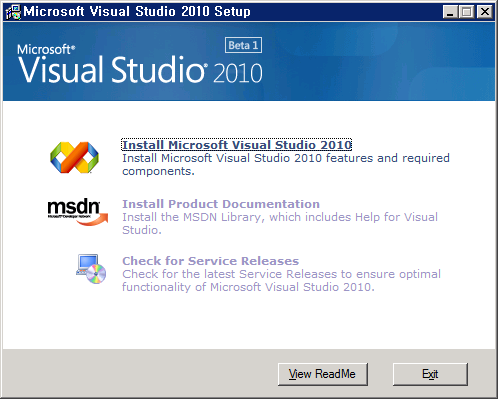The height and width of the screenshot is (399, 498).
Task: Click the Visual Studio infinity logo icon
Action: (74, 157)
